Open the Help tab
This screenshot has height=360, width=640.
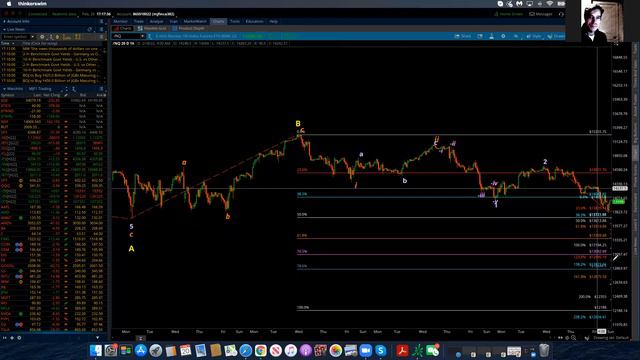[x=273, y=21]
